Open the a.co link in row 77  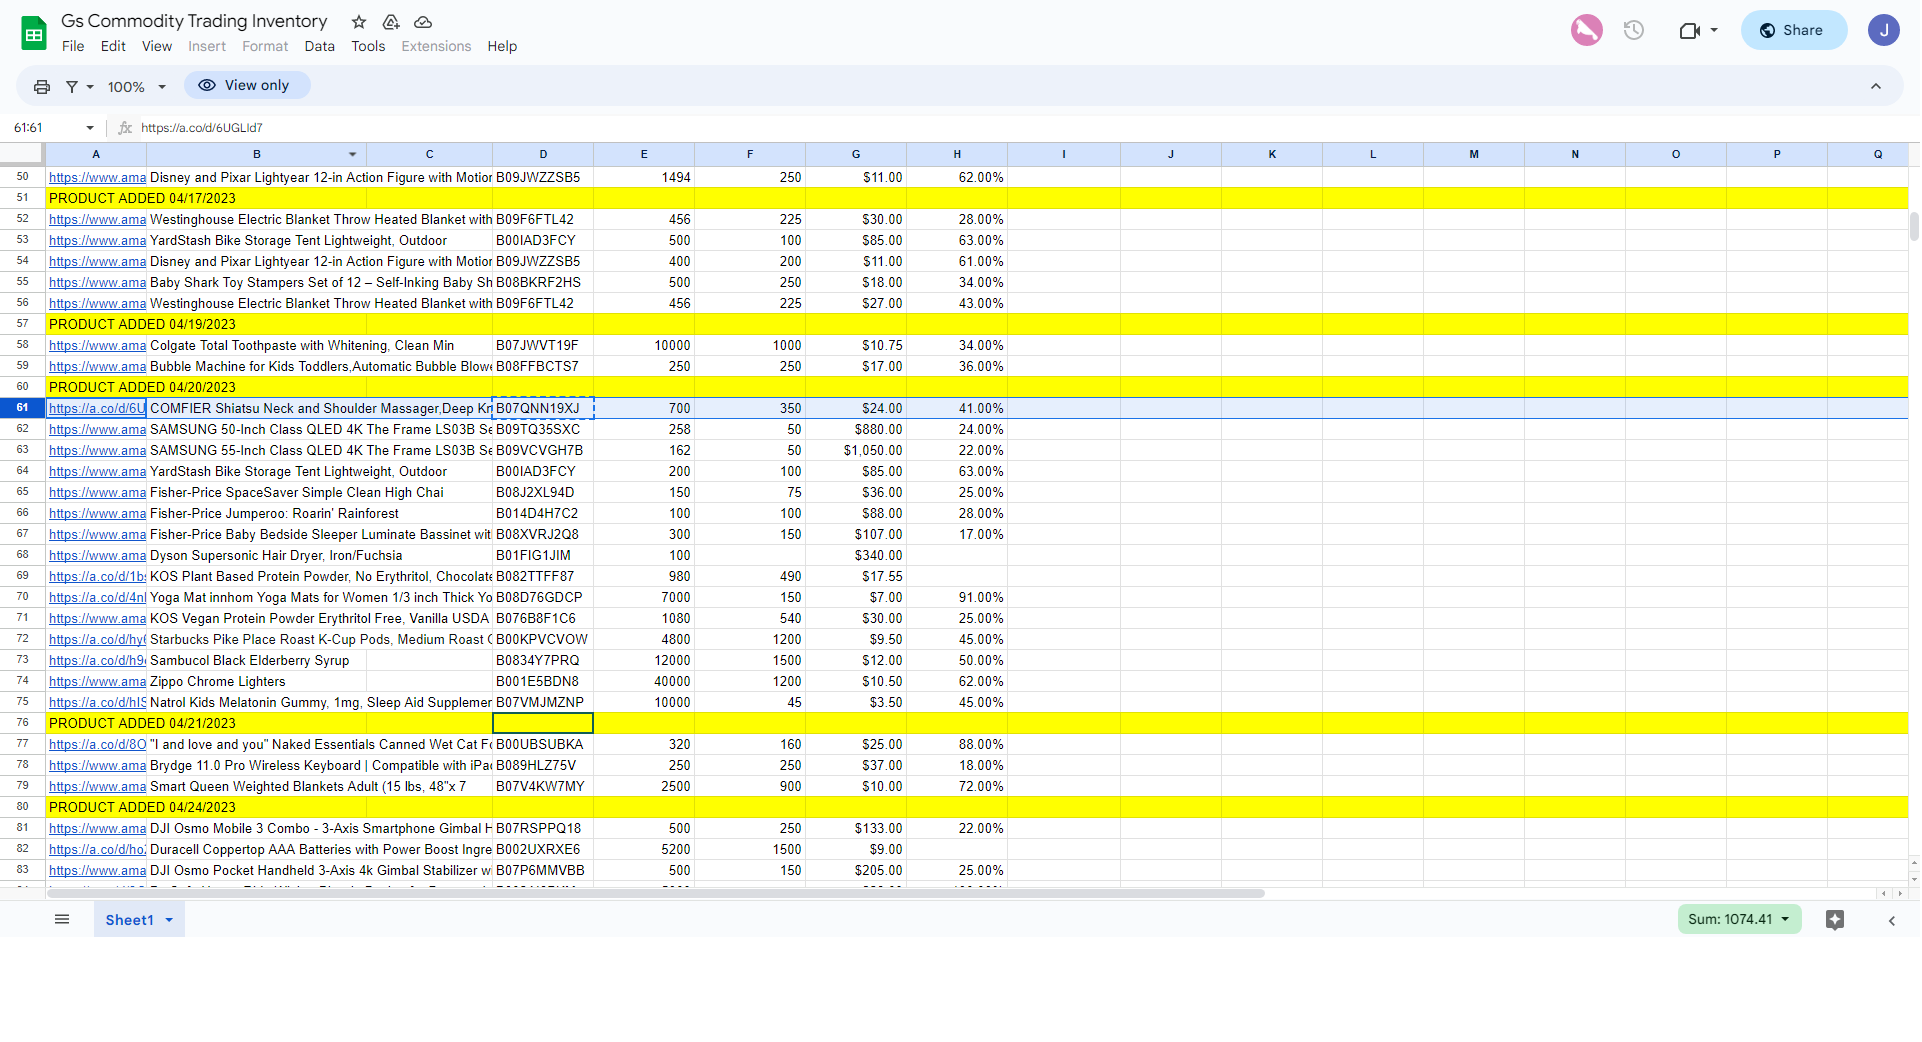click(x=97, y=744)
